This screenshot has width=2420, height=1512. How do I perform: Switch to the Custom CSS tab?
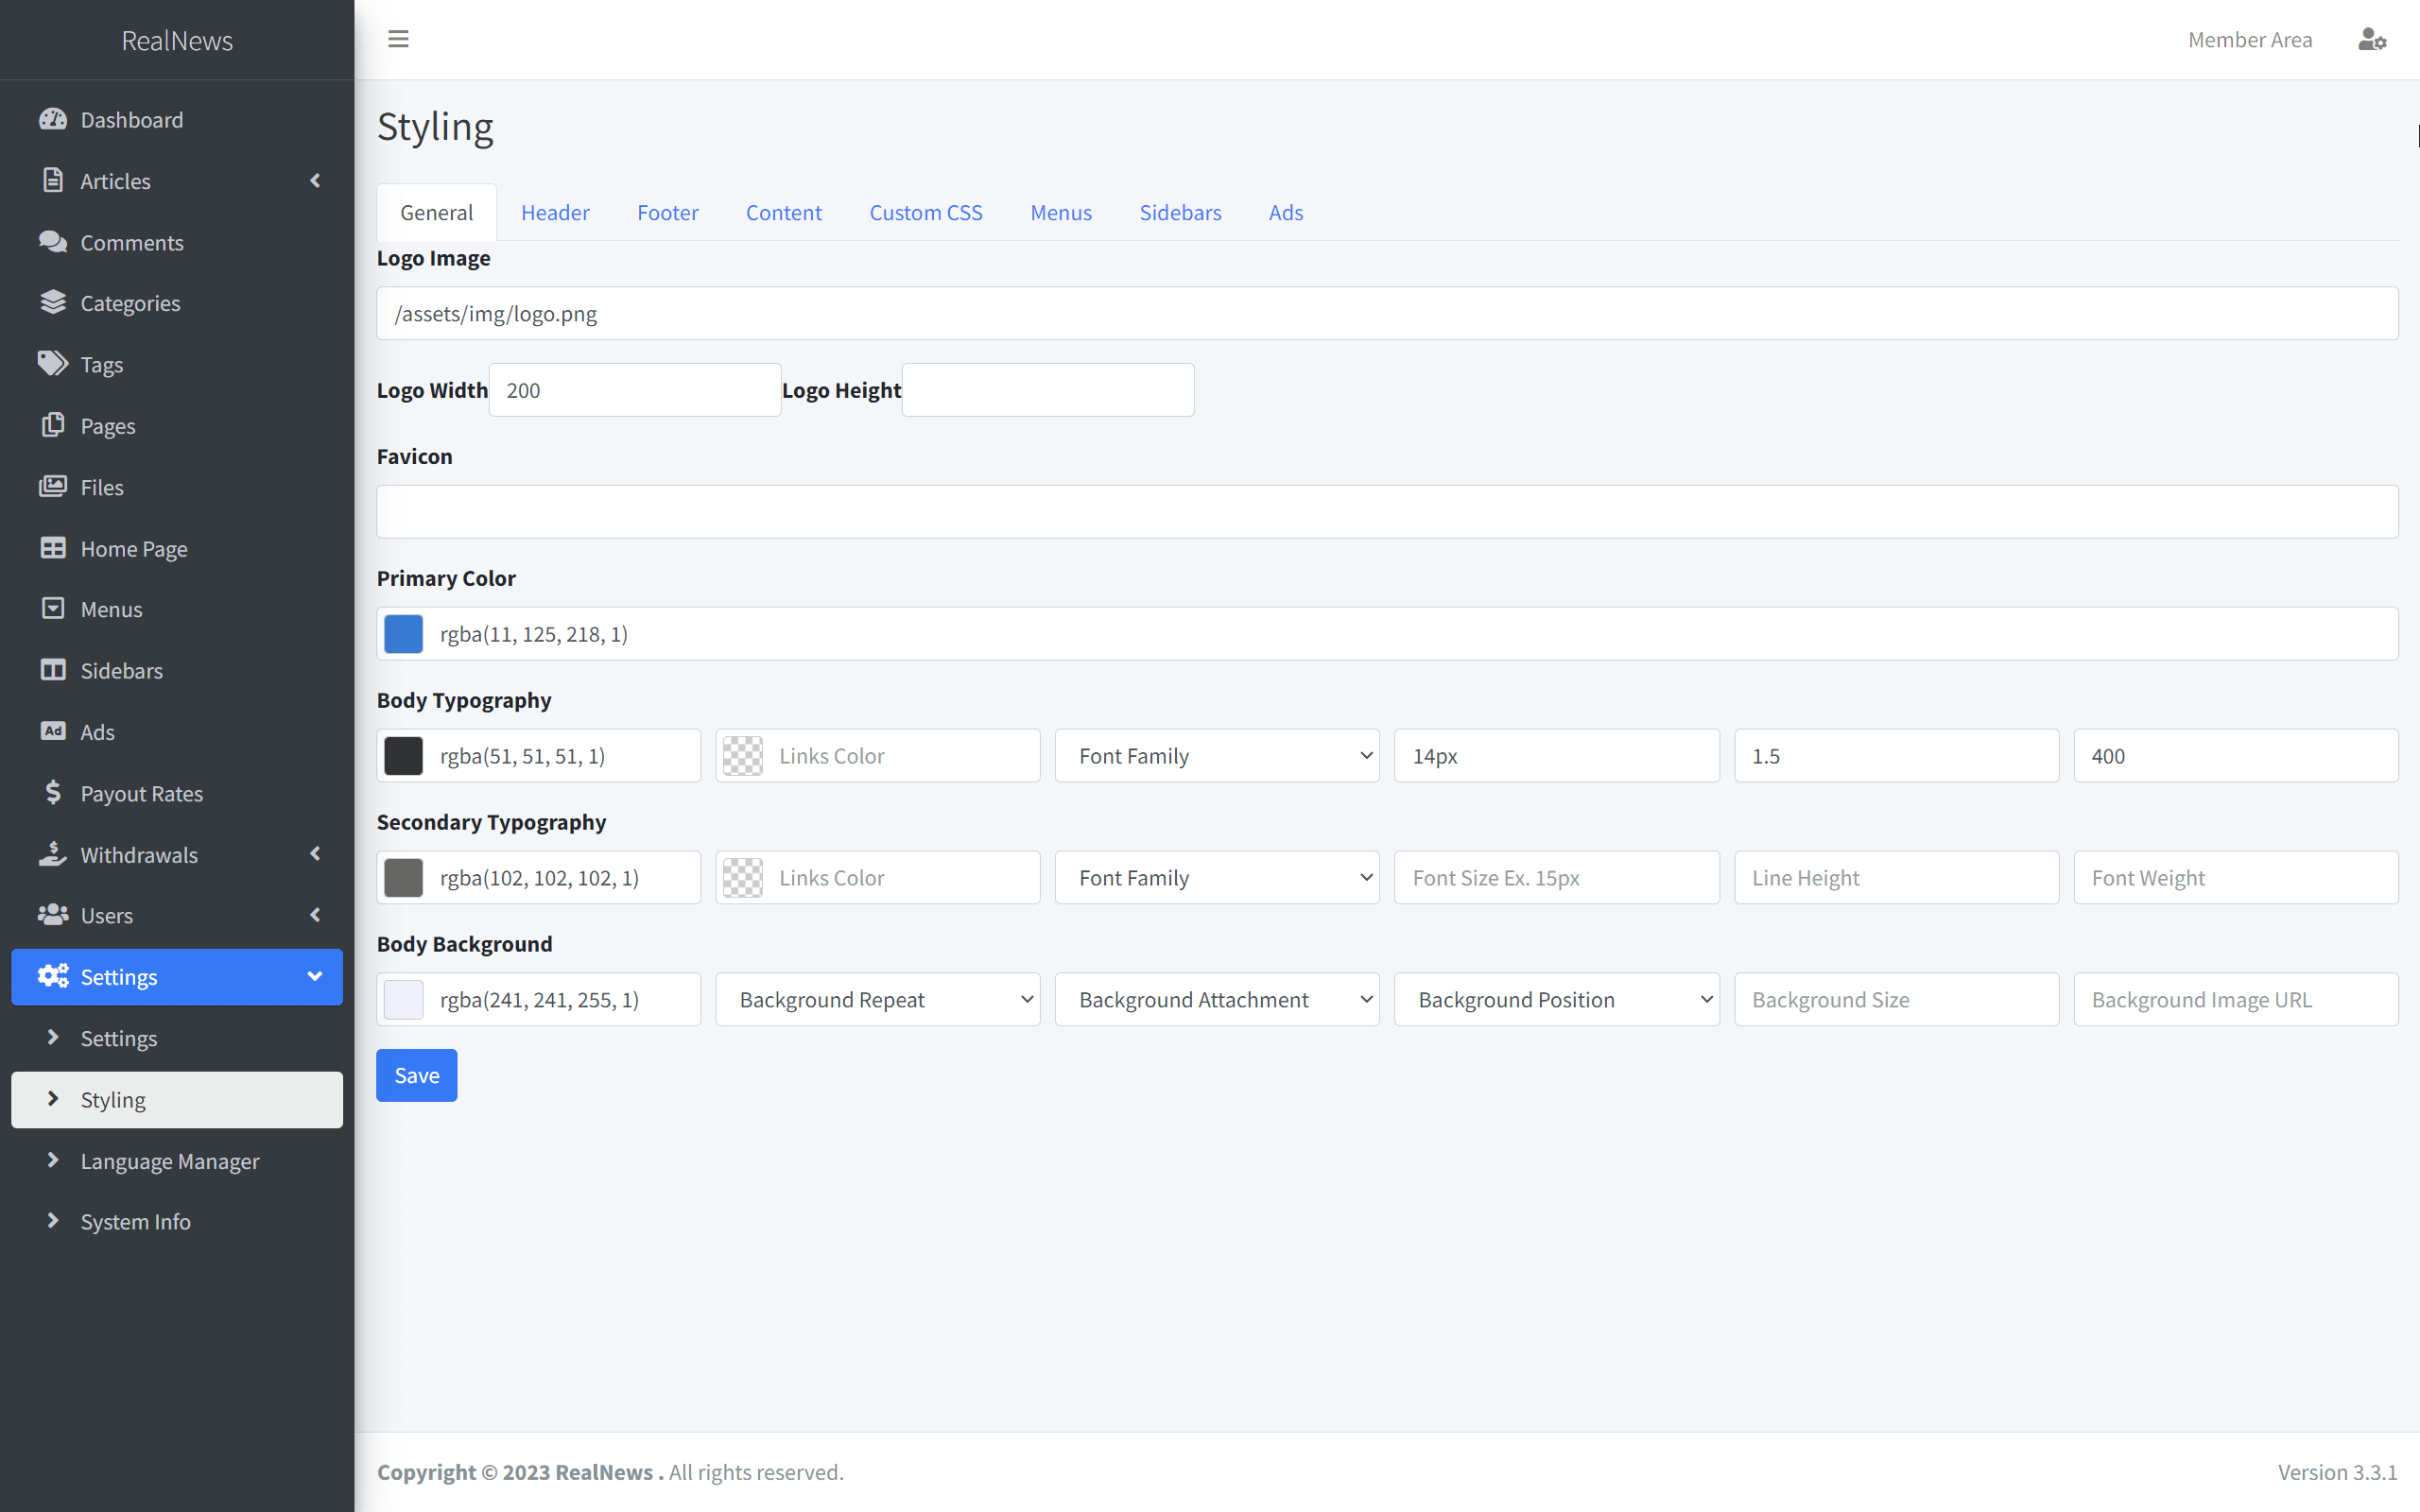(925, 212)
